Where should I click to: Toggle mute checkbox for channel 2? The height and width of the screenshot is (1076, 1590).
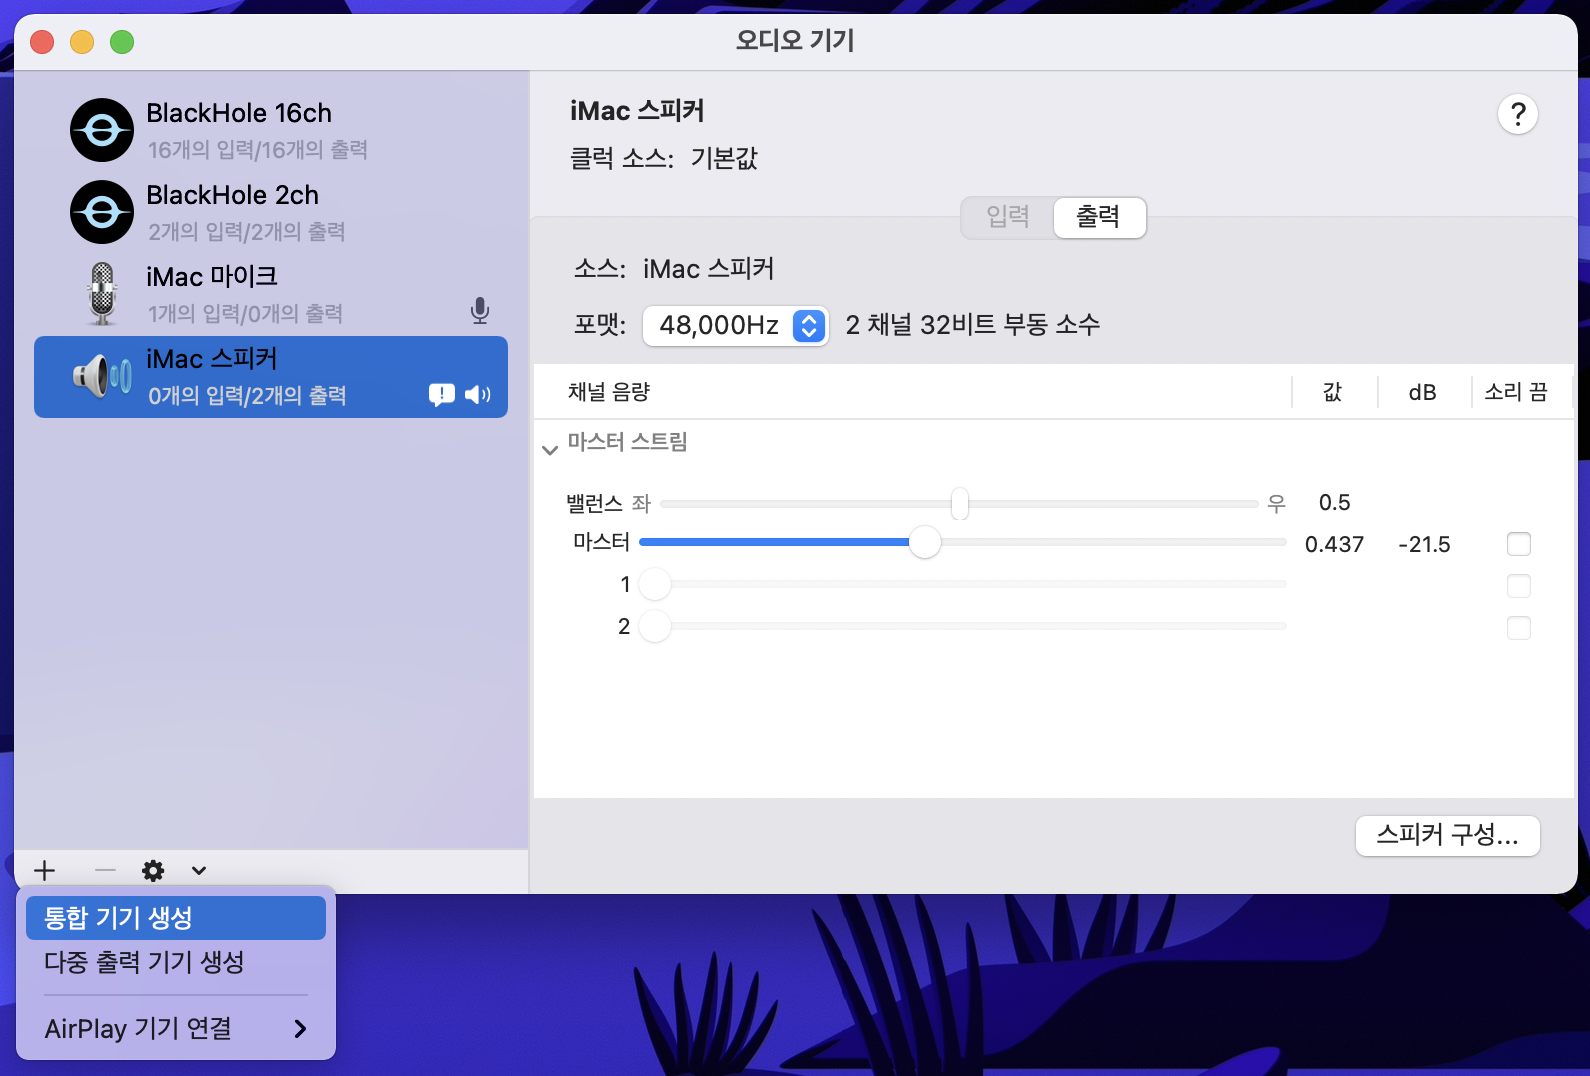pyautogui.click(x=1518, y=628)
